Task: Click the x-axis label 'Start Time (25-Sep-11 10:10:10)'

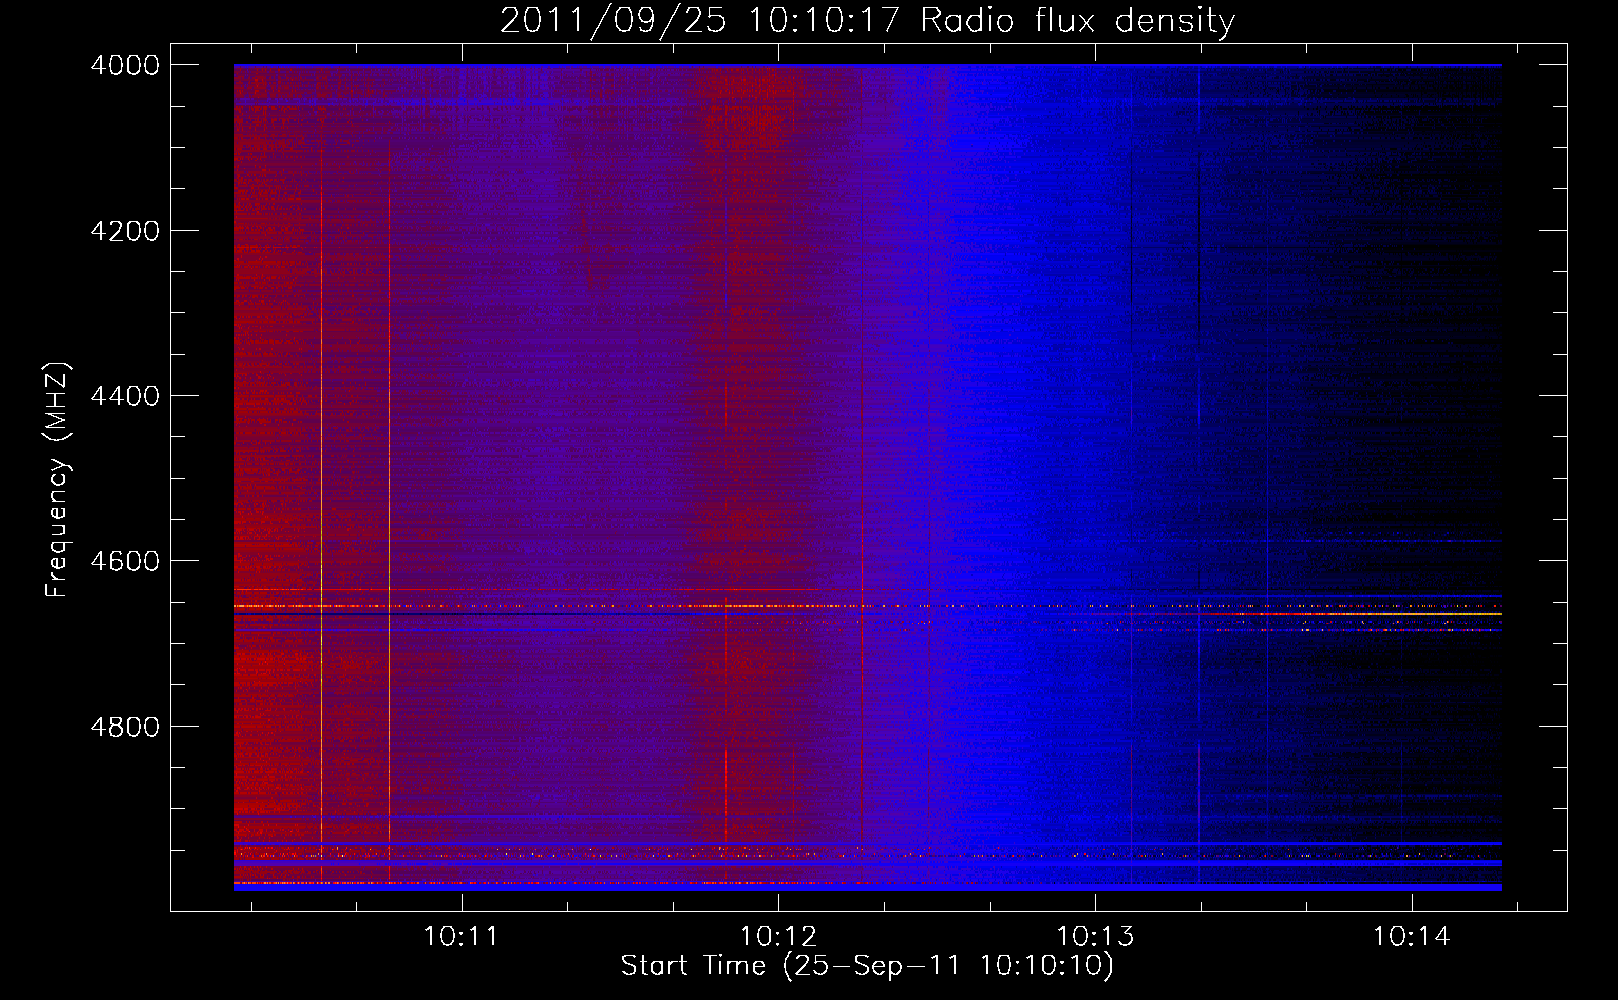Action: click(x=867, y=966)
